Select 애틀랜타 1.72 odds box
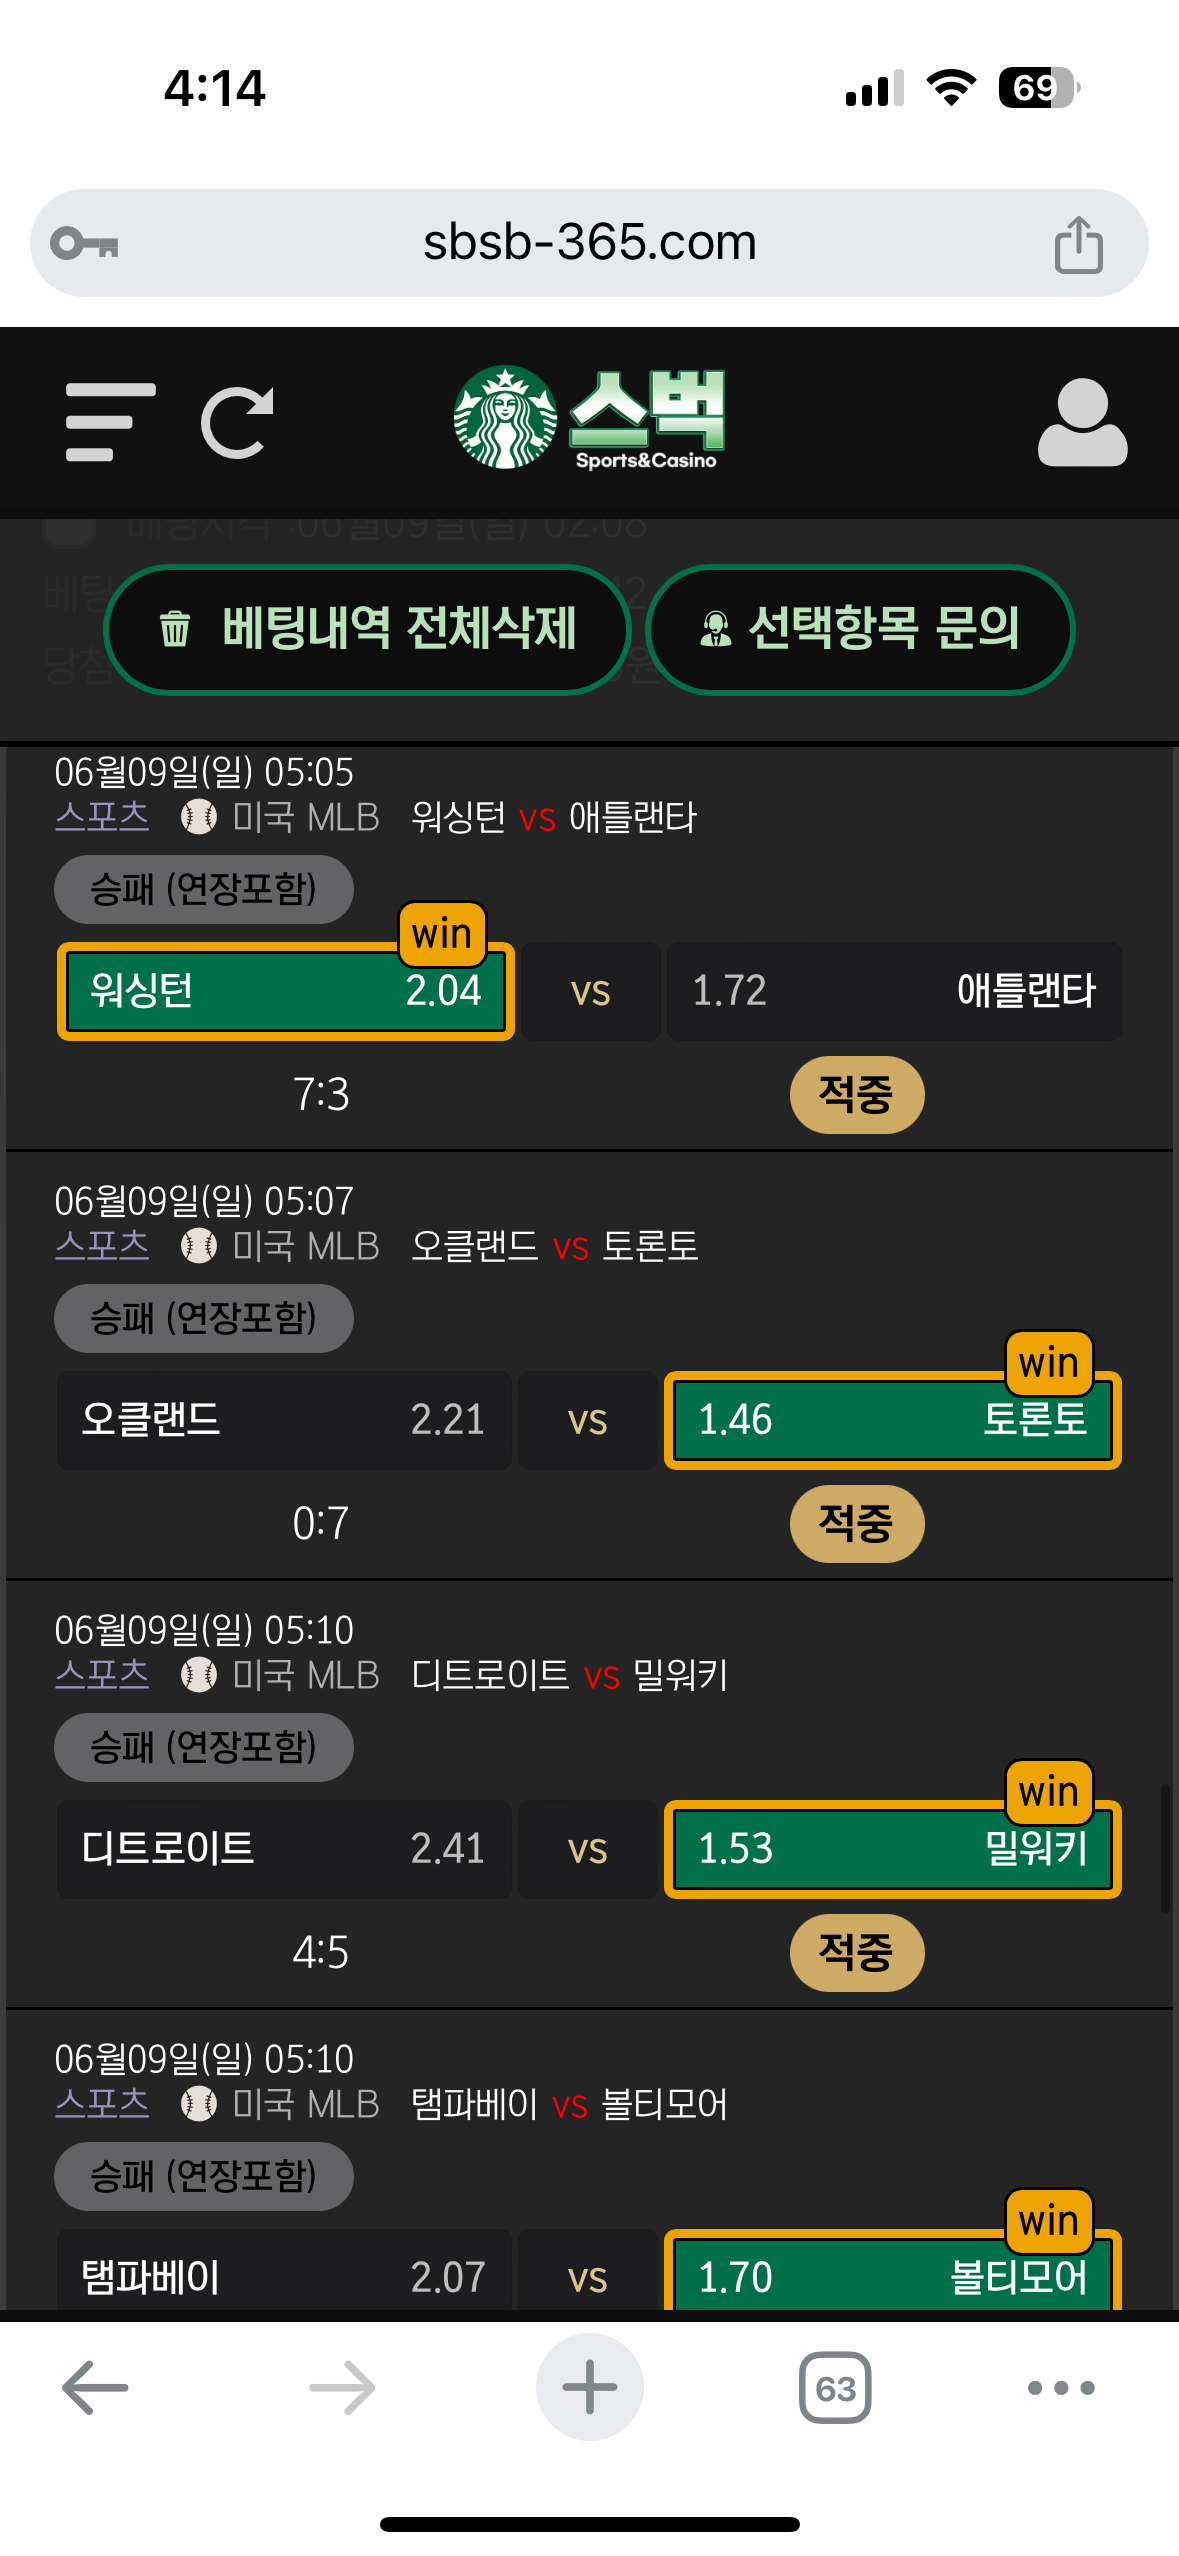The image size is (1179, 2556). pos(893,991)
